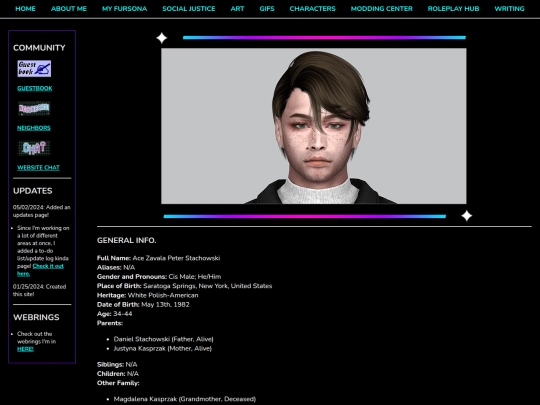Go to the Writing page
The height and width of the screenshot is (405, 540).
[x=509, y=9]
